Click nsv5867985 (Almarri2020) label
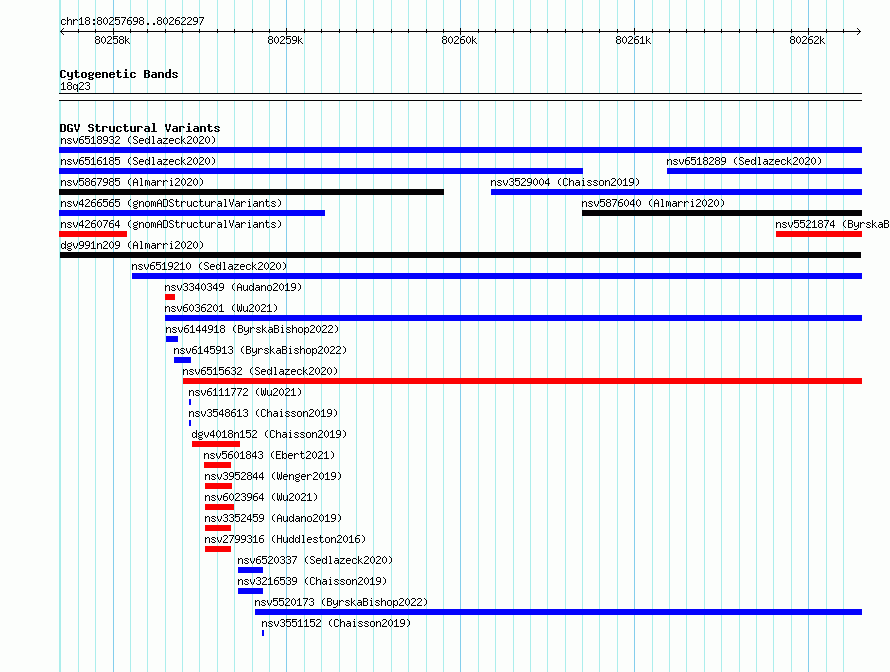This screenshot has width=890, height=672. (132, 182)
